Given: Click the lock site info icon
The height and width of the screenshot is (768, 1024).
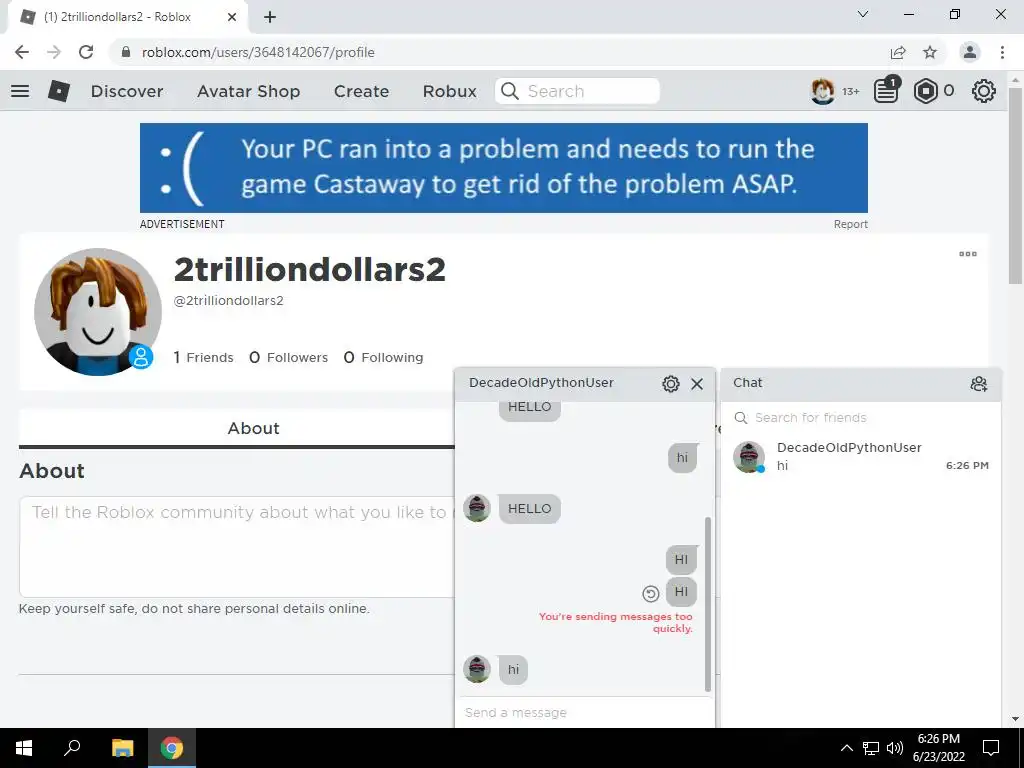Looking at the screenshot, I should [x=127, y=52].
